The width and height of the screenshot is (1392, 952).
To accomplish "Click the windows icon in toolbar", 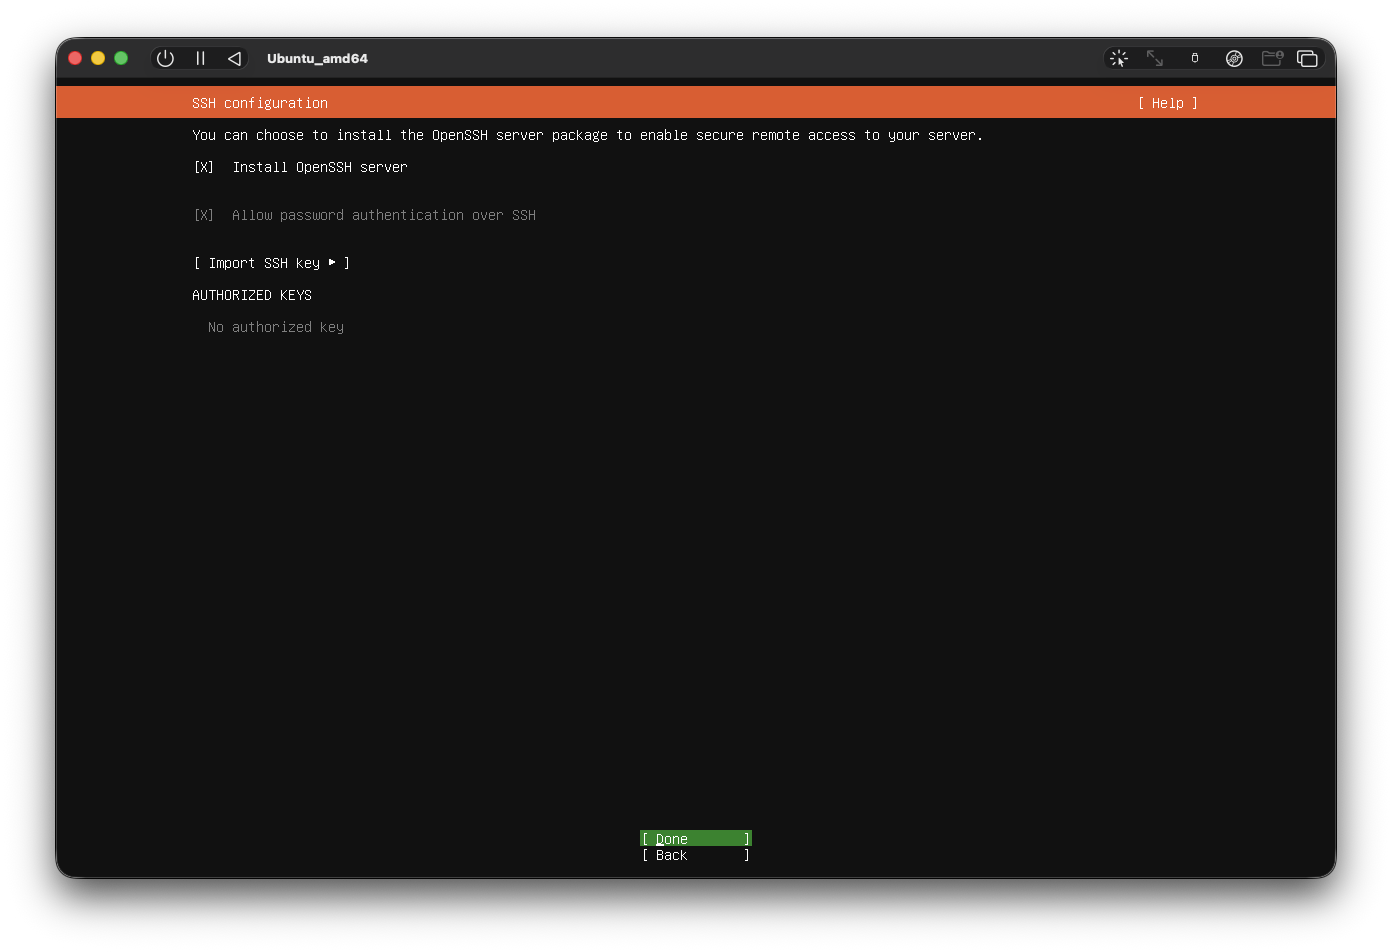I will coord(1307,59).
